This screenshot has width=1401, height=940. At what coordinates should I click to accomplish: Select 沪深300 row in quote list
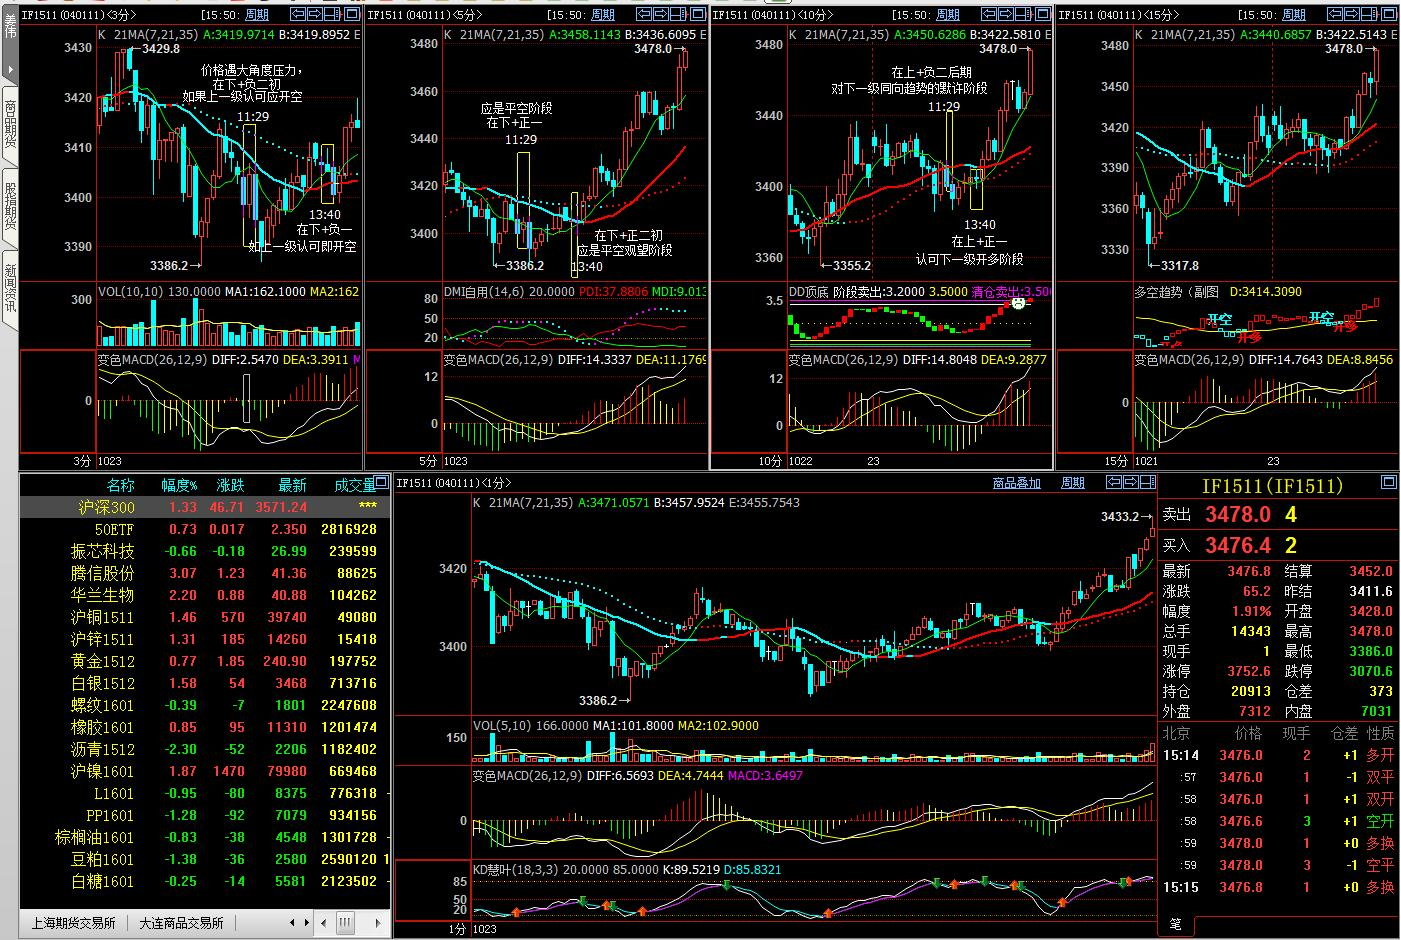click(x=205, y=507)
